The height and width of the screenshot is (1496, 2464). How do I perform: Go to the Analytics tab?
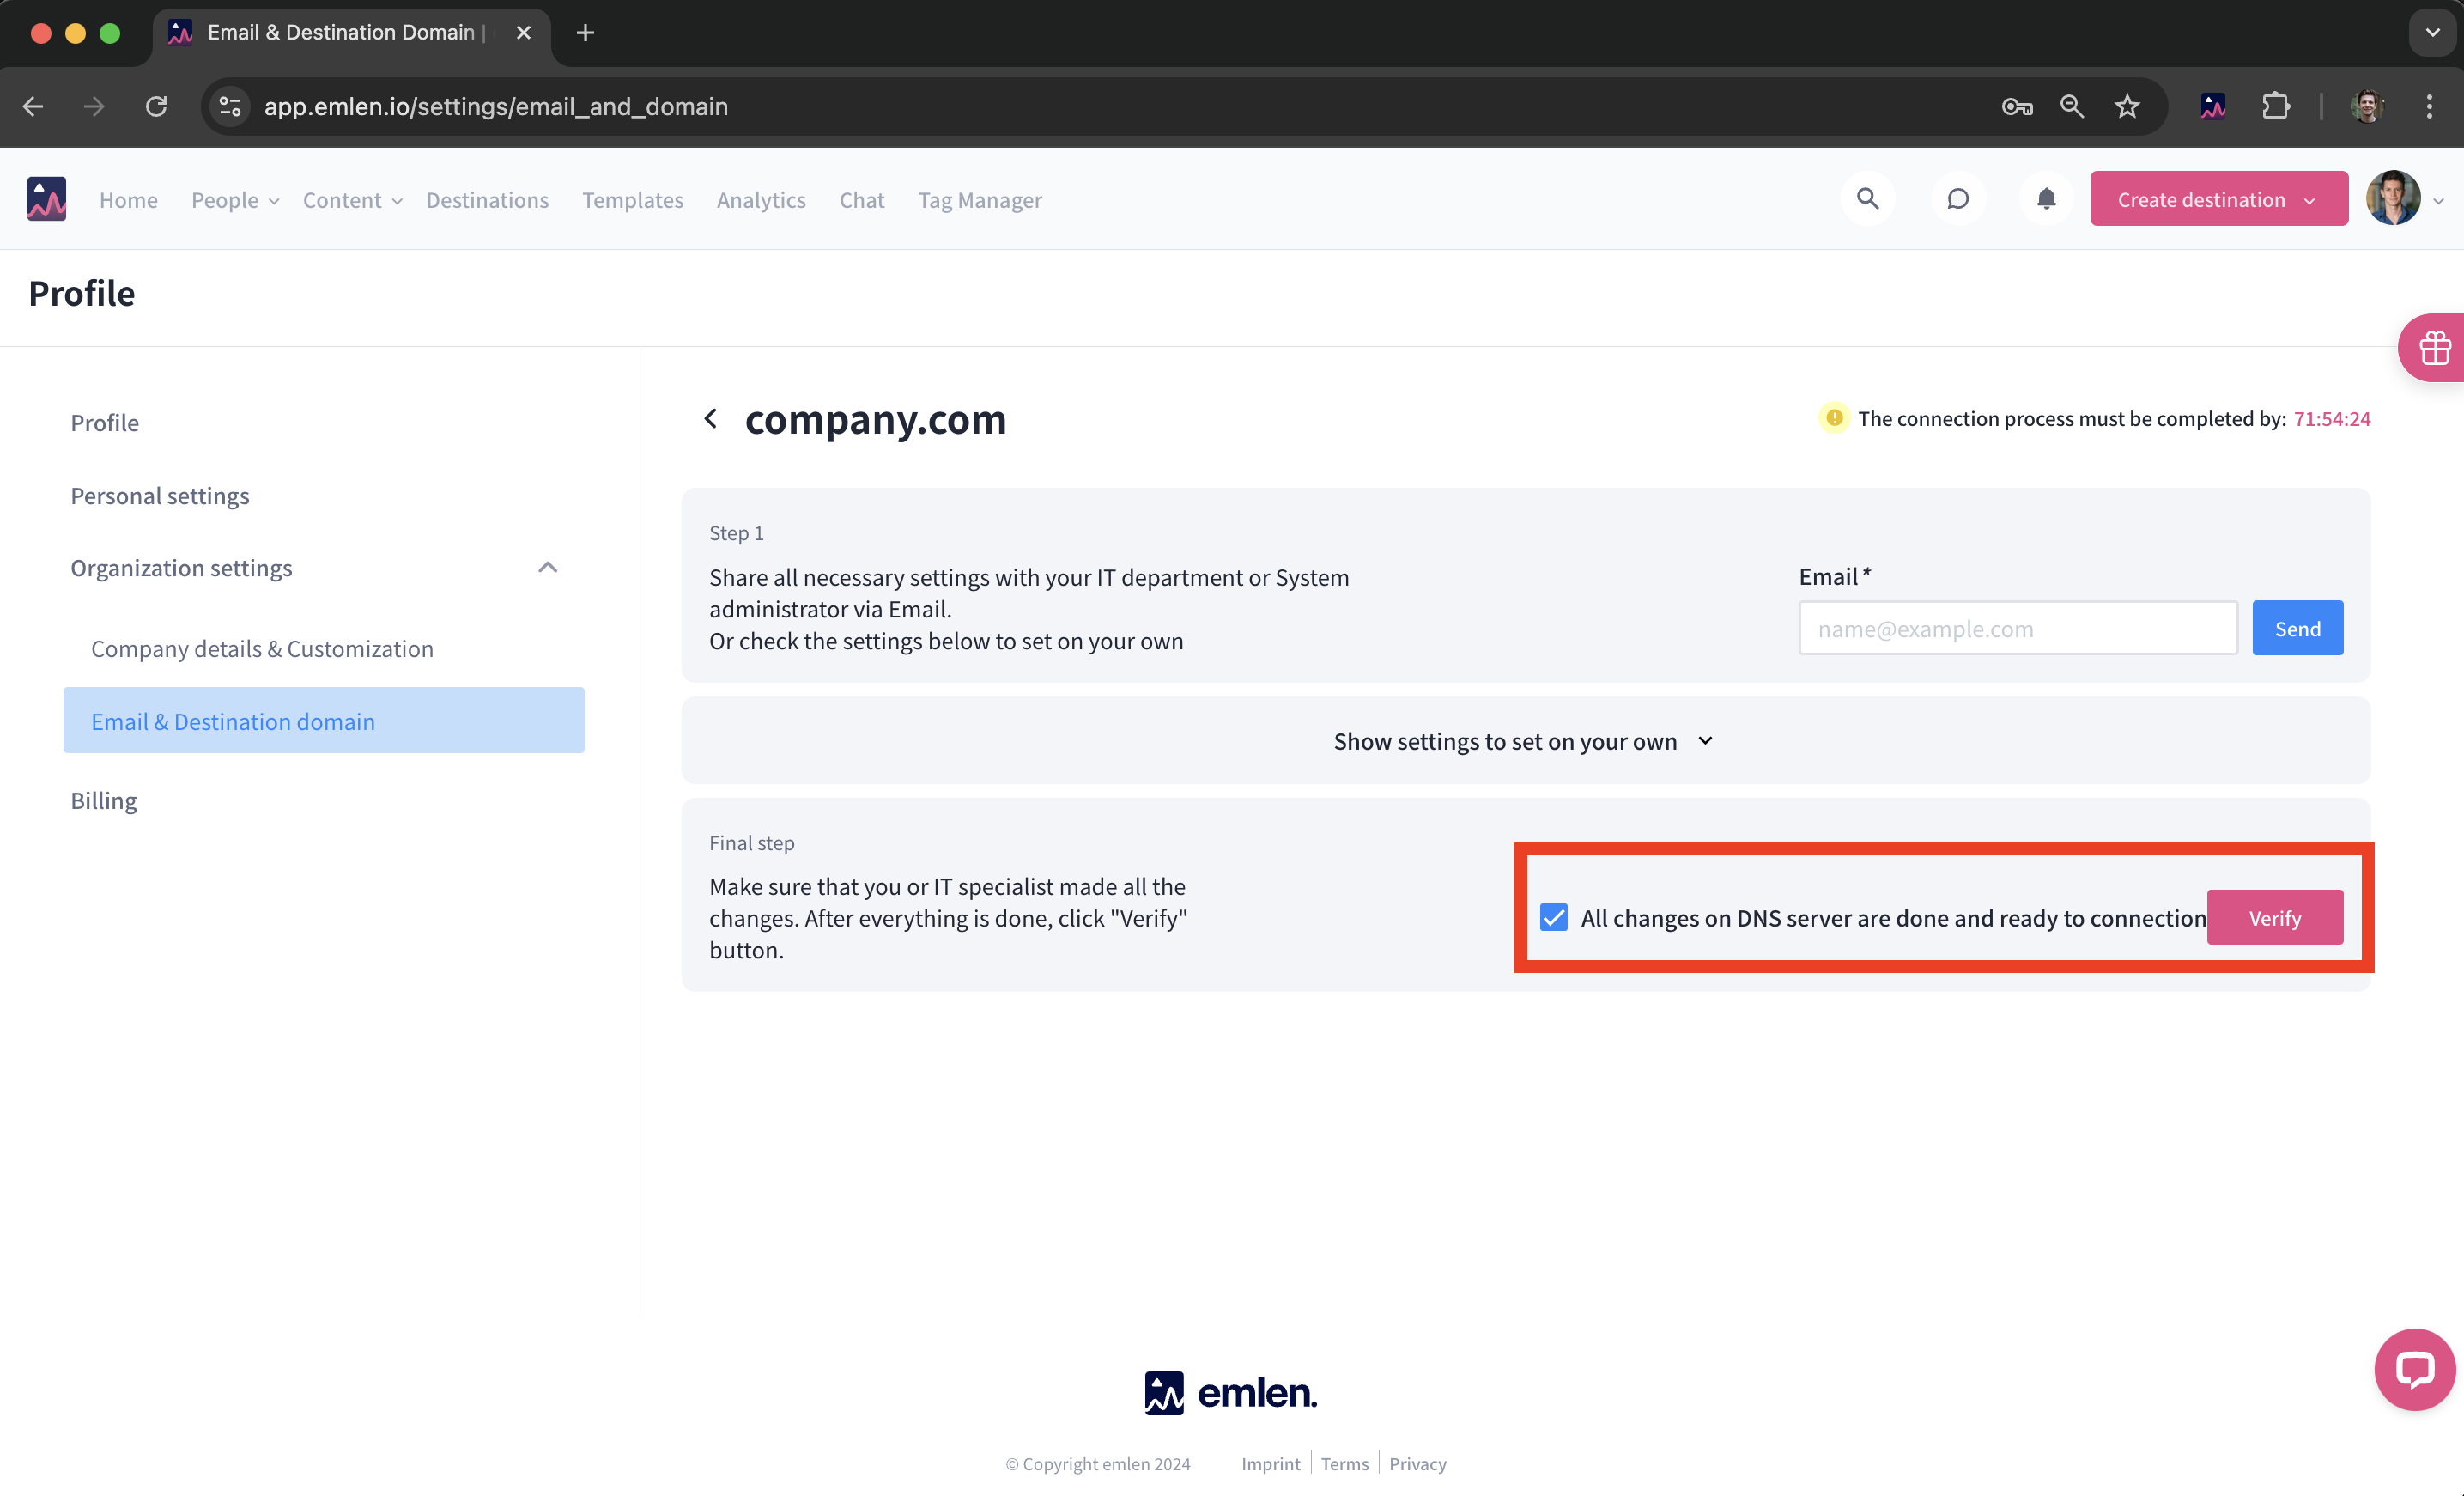(x=760, y=200)
